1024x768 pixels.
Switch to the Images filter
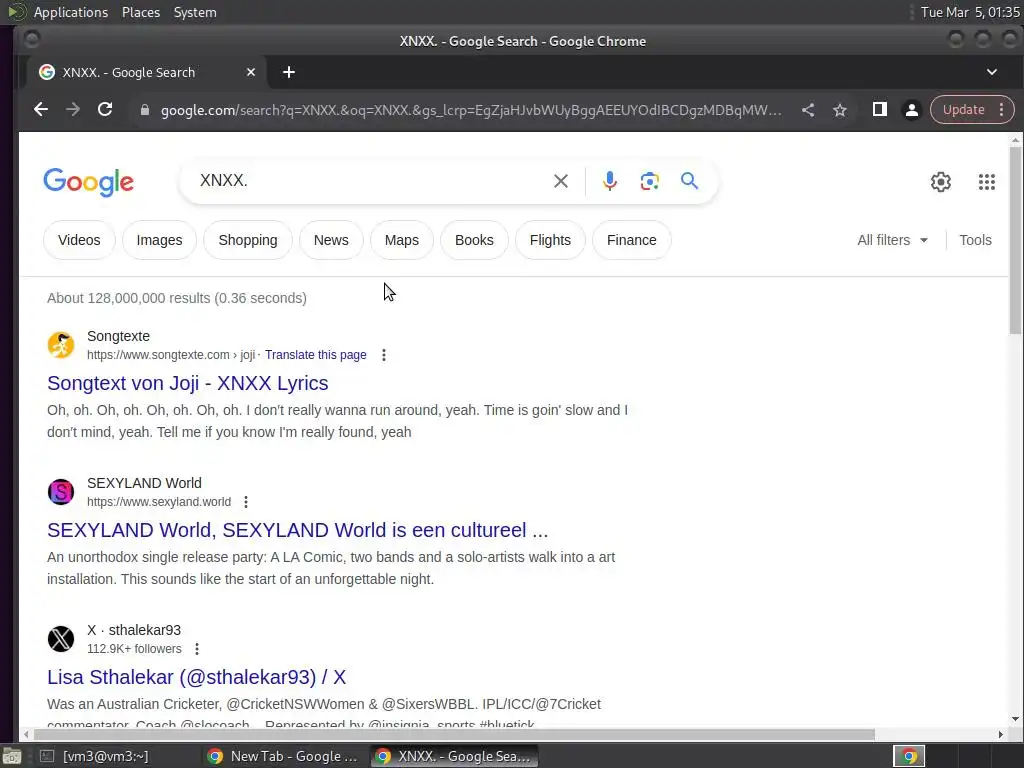(x=159, y=240)
